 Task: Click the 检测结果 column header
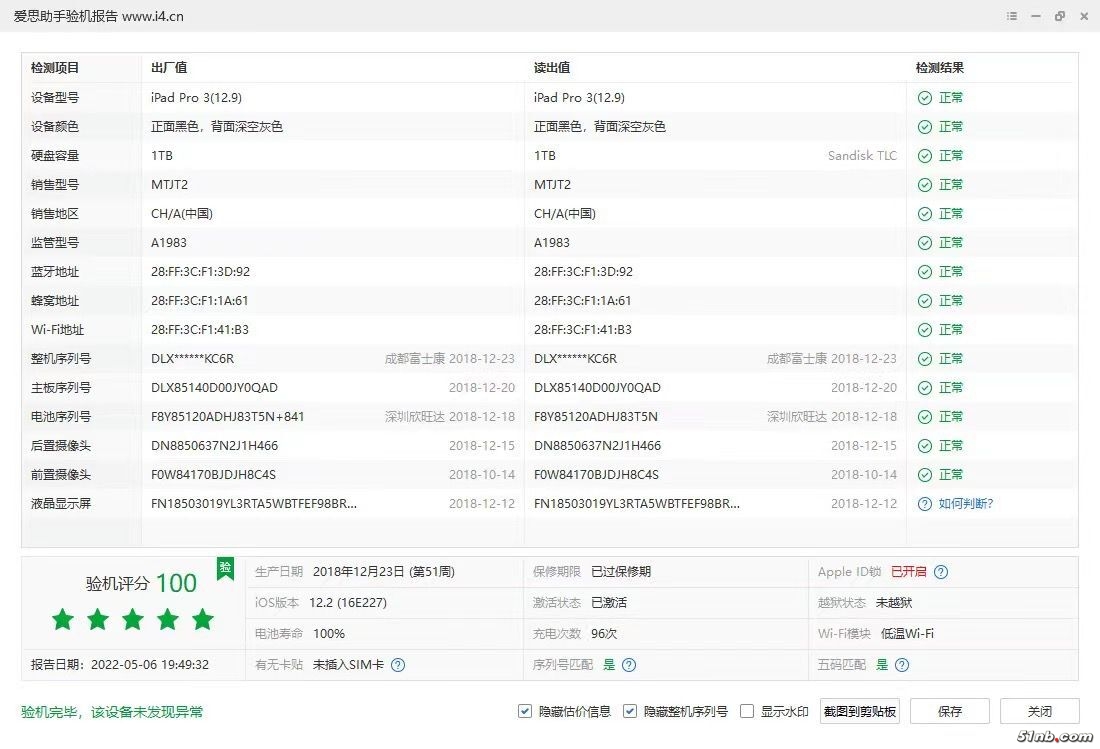pos(940,68)
